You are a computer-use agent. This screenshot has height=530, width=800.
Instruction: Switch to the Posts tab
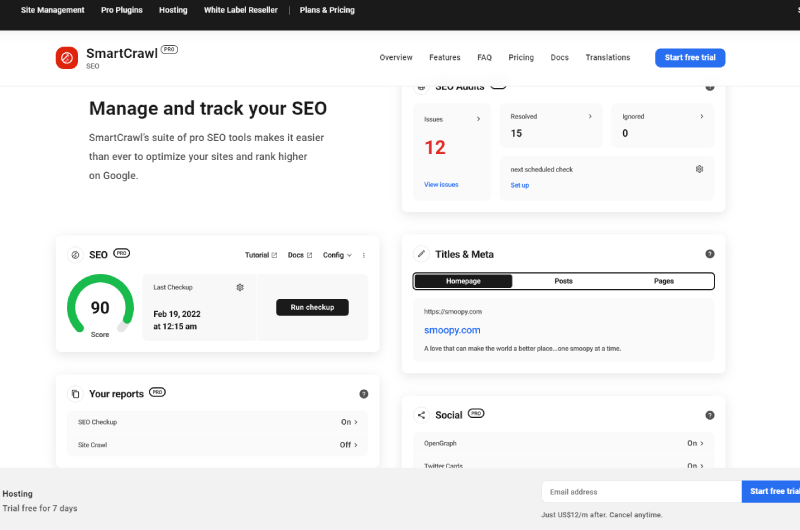563,281
